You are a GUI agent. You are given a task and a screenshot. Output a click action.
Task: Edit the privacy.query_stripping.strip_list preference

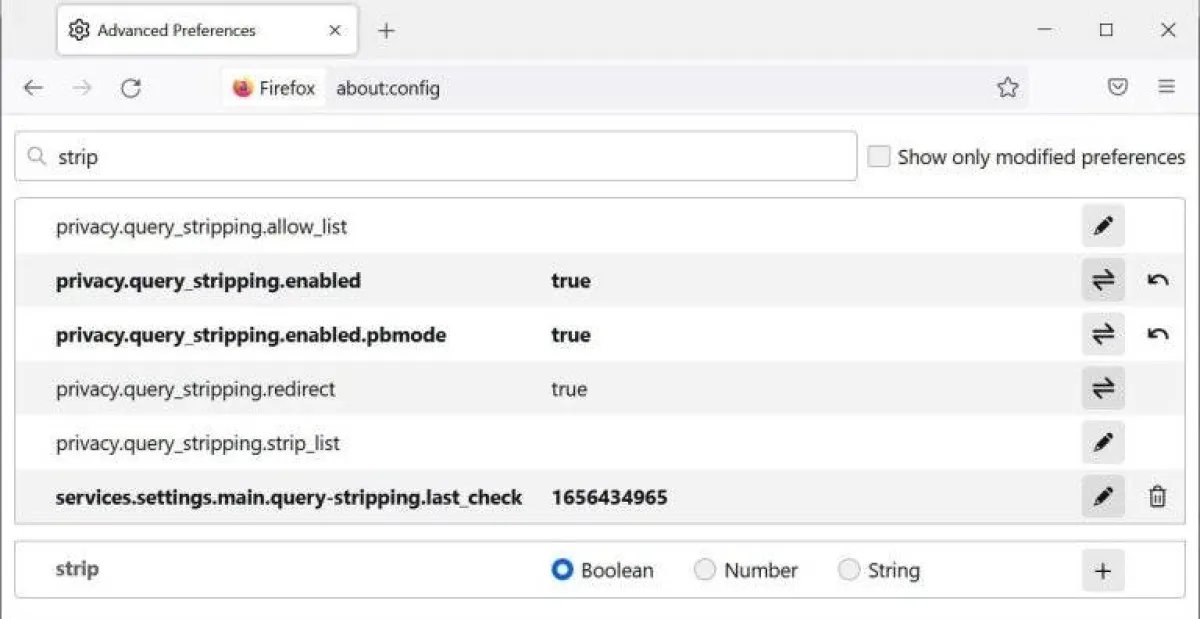[1103, 443]
